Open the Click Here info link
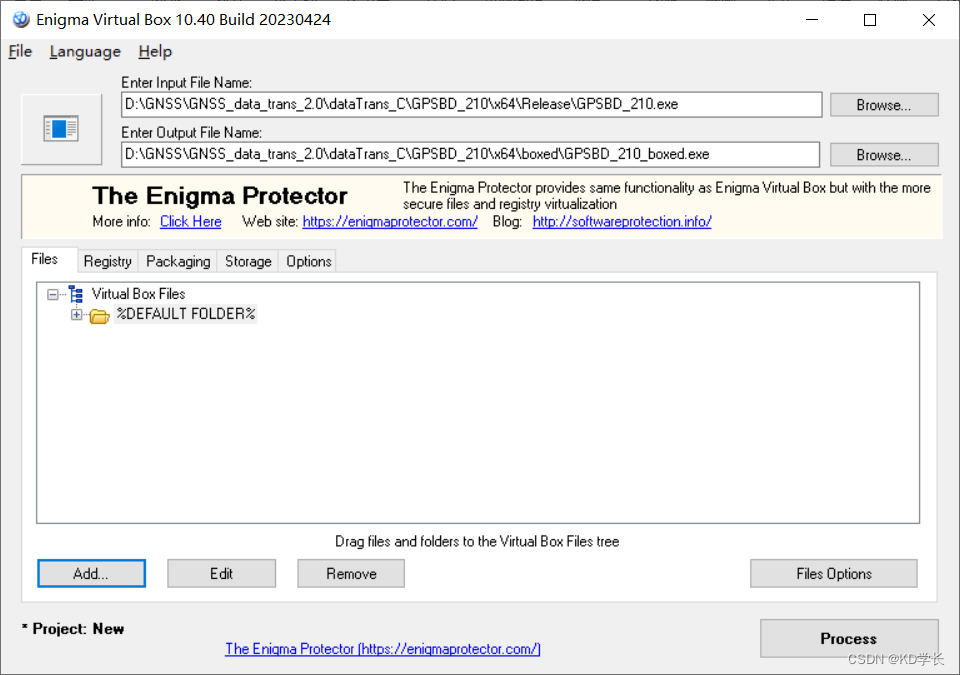 [190, 221]
